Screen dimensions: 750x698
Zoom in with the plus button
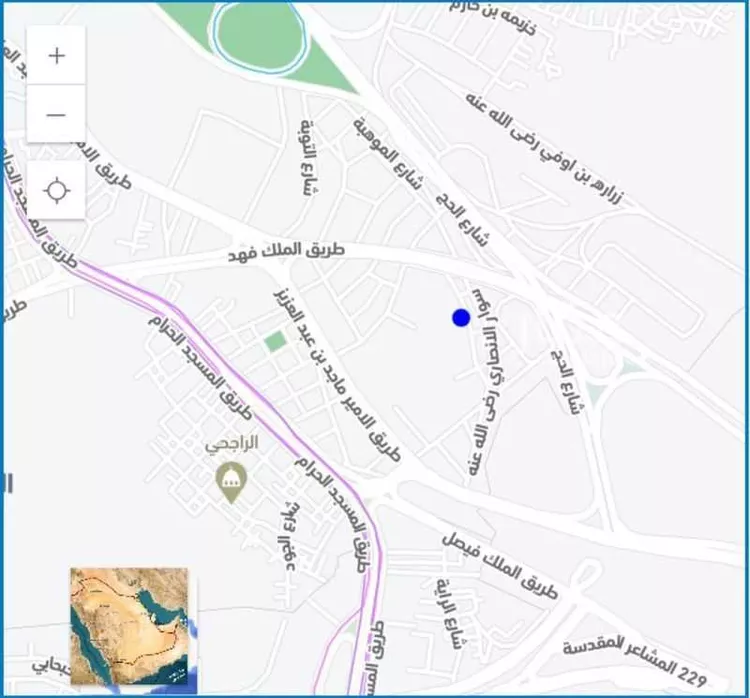[56, 55]
